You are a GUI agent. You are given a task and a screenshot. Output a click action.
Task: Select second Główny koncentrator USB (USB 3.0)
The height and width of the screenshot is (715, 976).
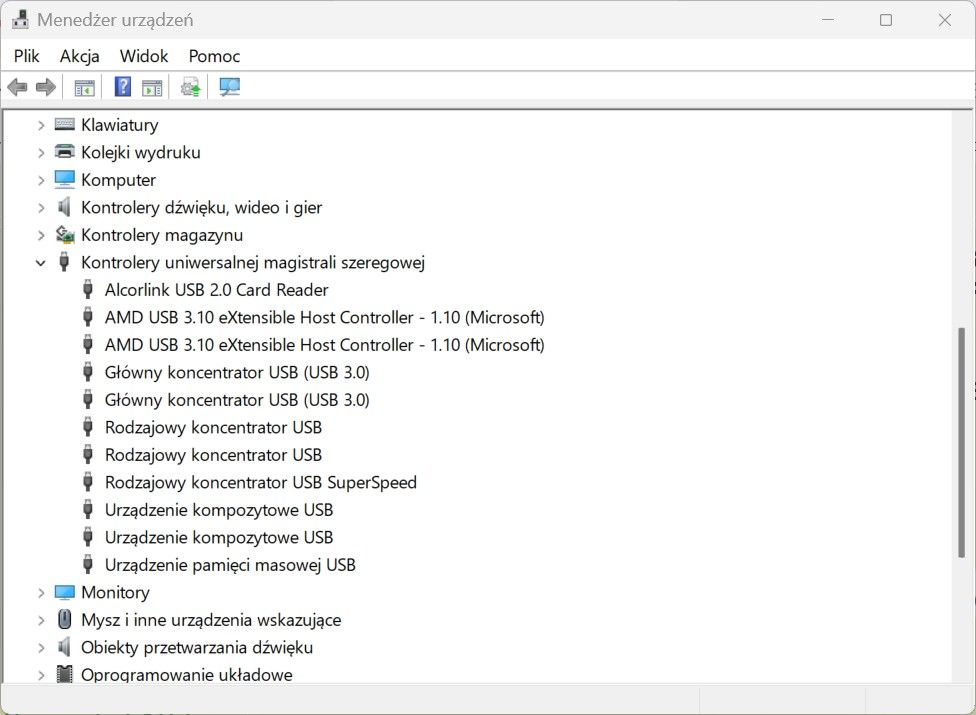[237, 400]
